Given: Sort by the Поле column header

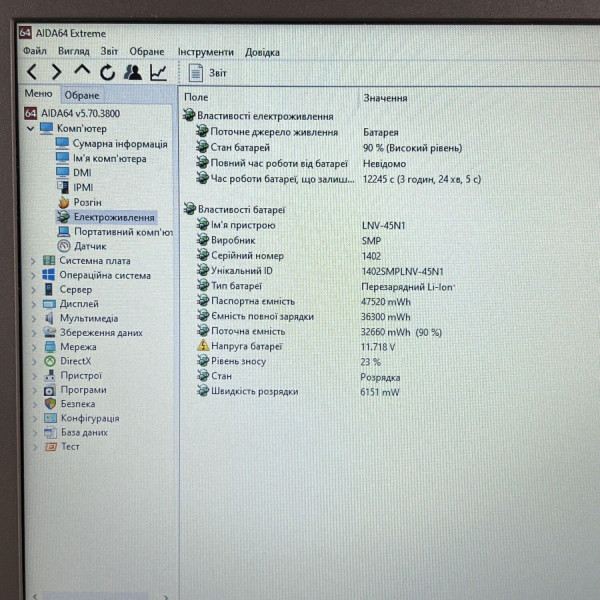Looking at the screenshot, I should click(196, 97).
